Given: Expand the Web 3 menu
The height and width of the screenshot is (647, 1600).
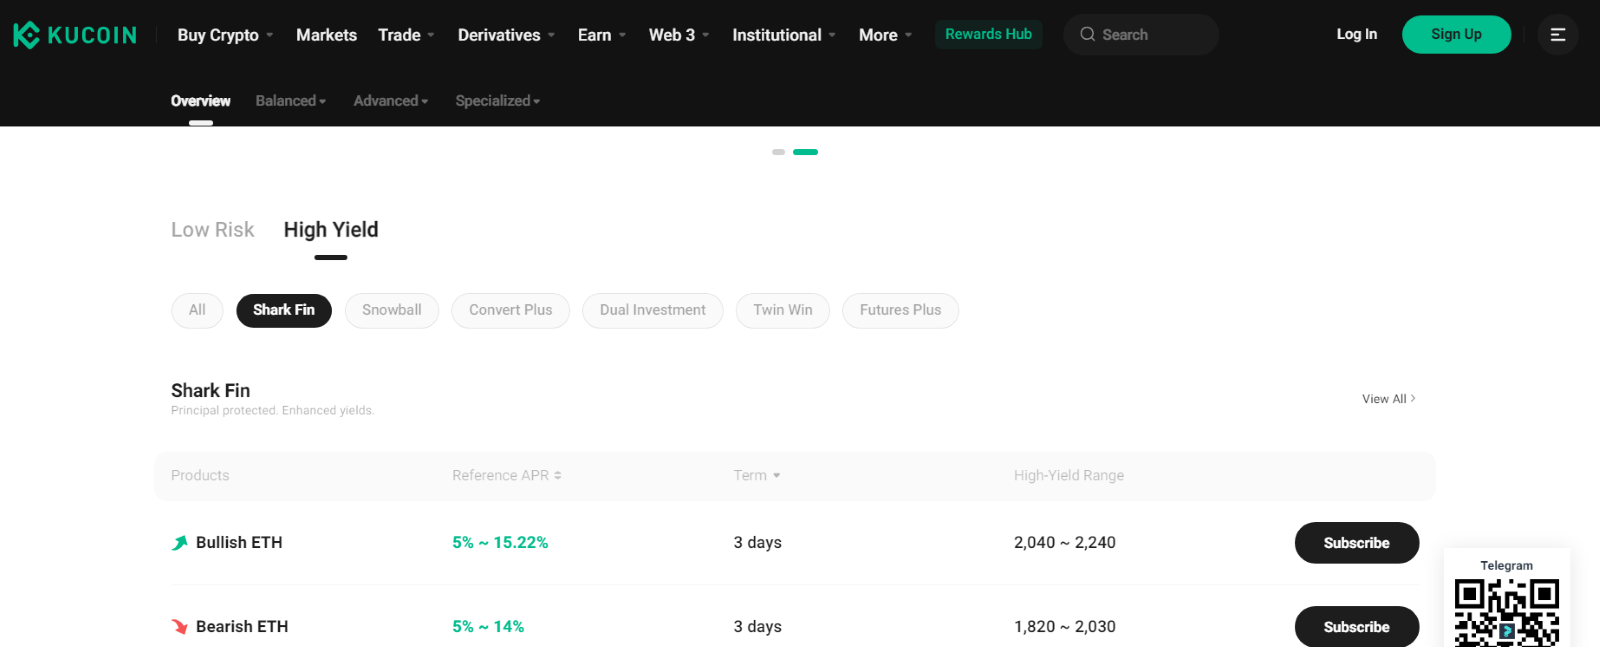Looking at the screenshot, I should click(x=679, y=35).
